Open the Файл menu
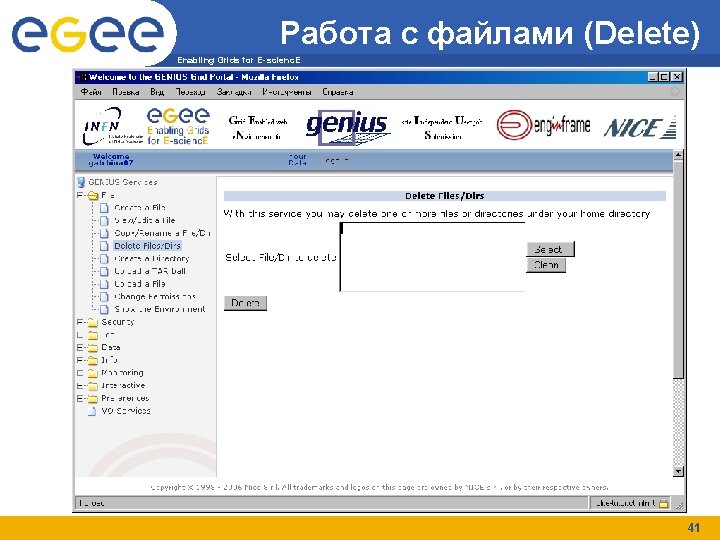Screen dimensions: 720x540 tap(91, 92)
